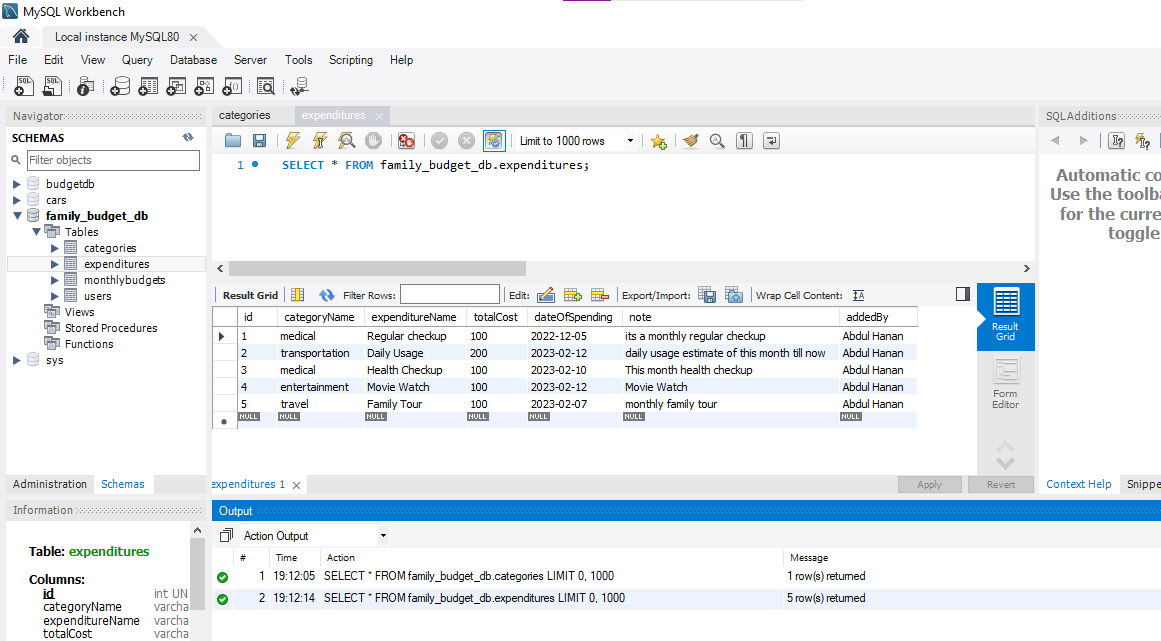The image size is (1161, 641).
Task: Click the home screen icon
Action: coord(21,37)
